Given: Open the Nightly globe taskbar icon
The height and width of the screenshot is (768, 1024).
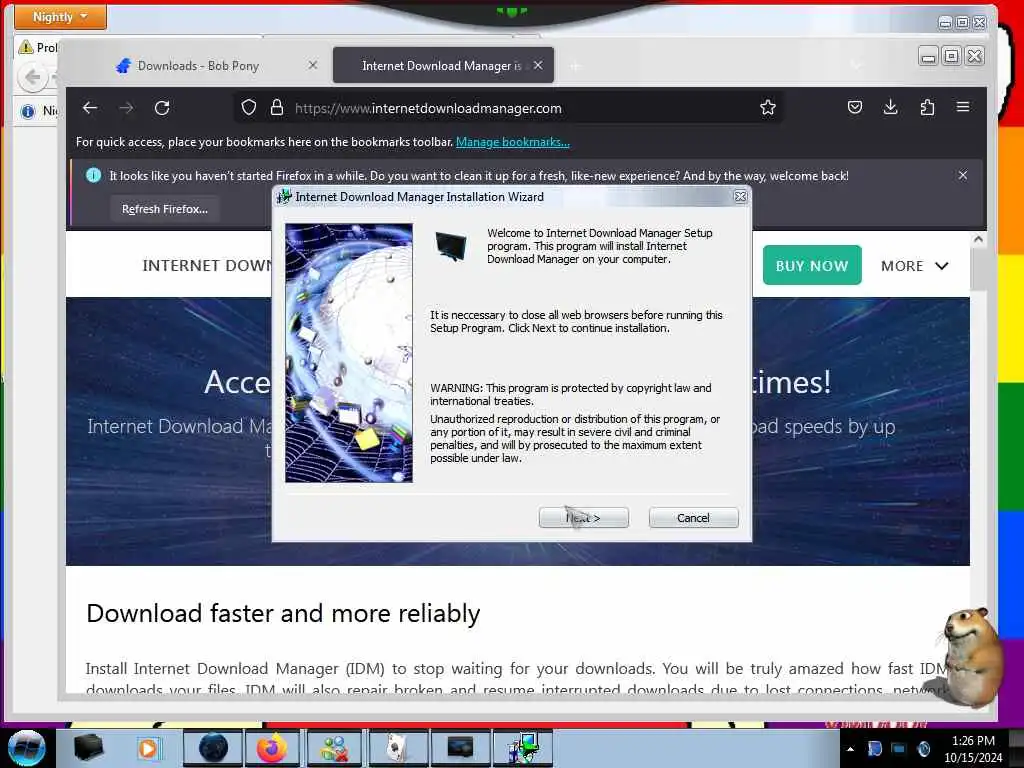Looking at the screenshot, I should (x=213, y=748).
